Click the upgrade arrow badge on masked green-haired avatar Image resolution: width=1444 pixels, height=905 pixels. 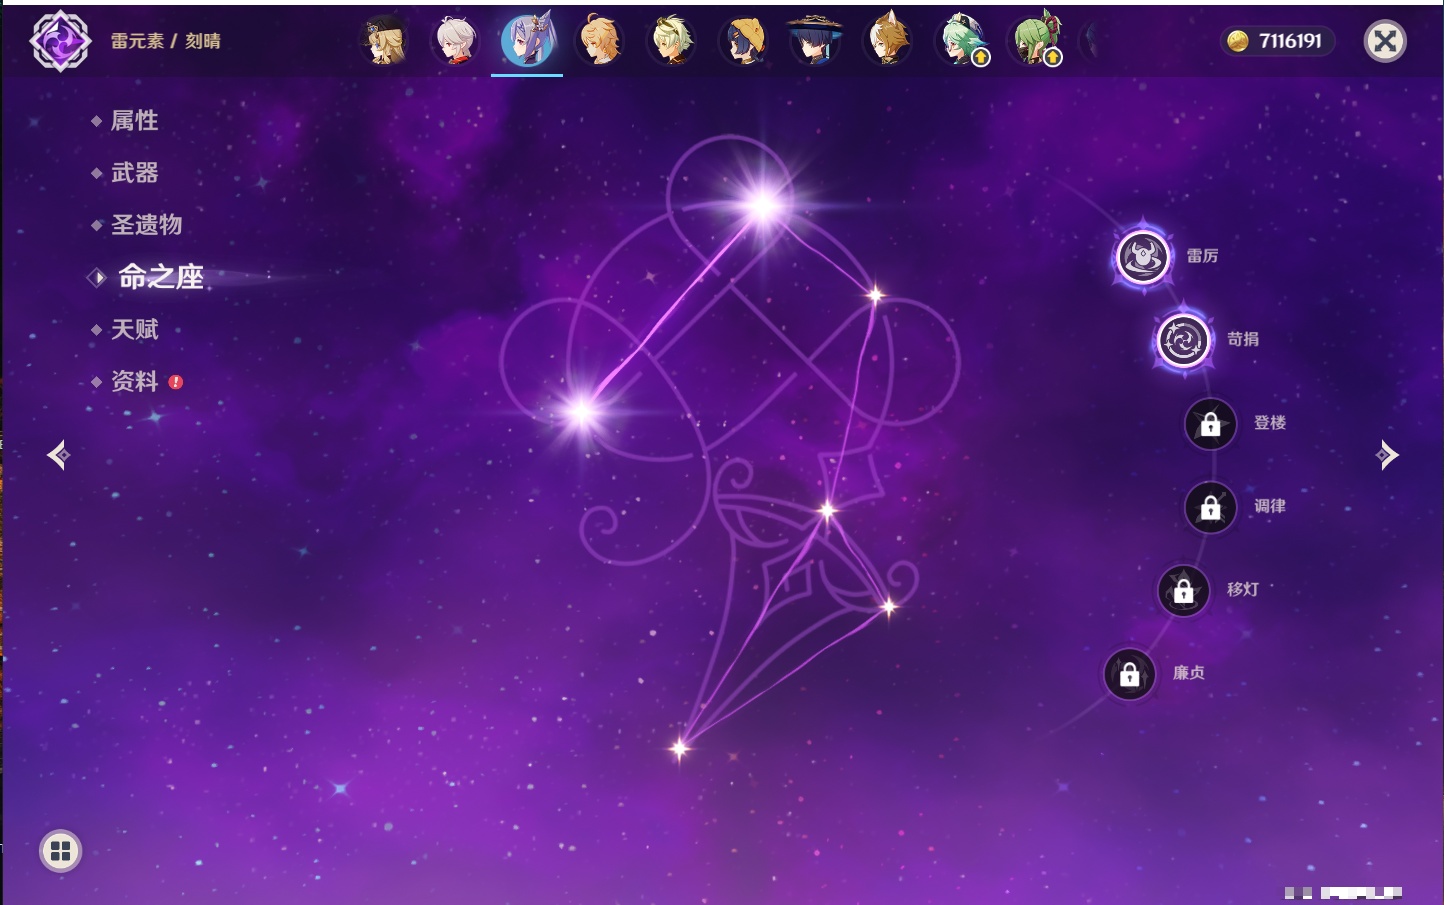point(1053,58)
